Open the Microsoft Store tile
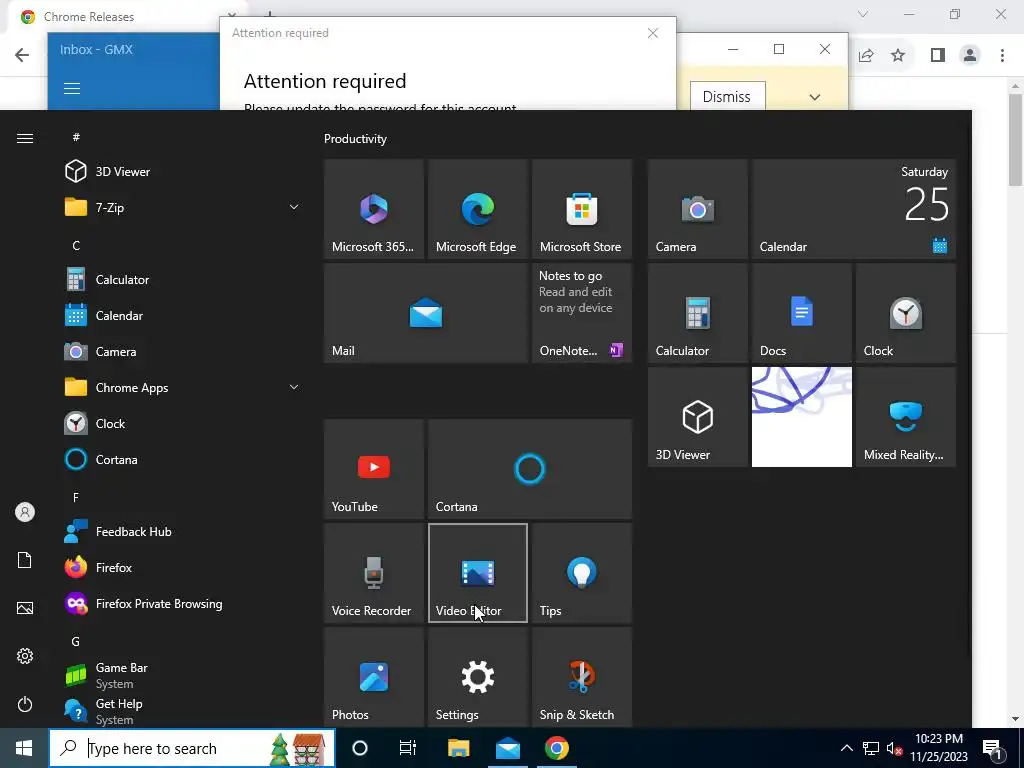The image size is (1024, 768). click(x=581, y=209)
